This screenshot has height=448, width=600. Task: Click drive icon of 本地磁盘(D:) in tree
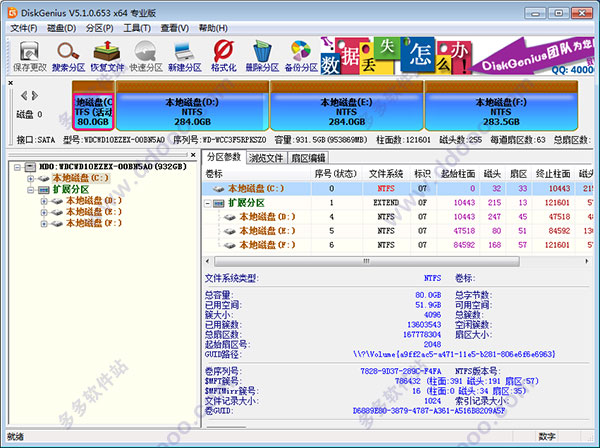click(57, 201)
